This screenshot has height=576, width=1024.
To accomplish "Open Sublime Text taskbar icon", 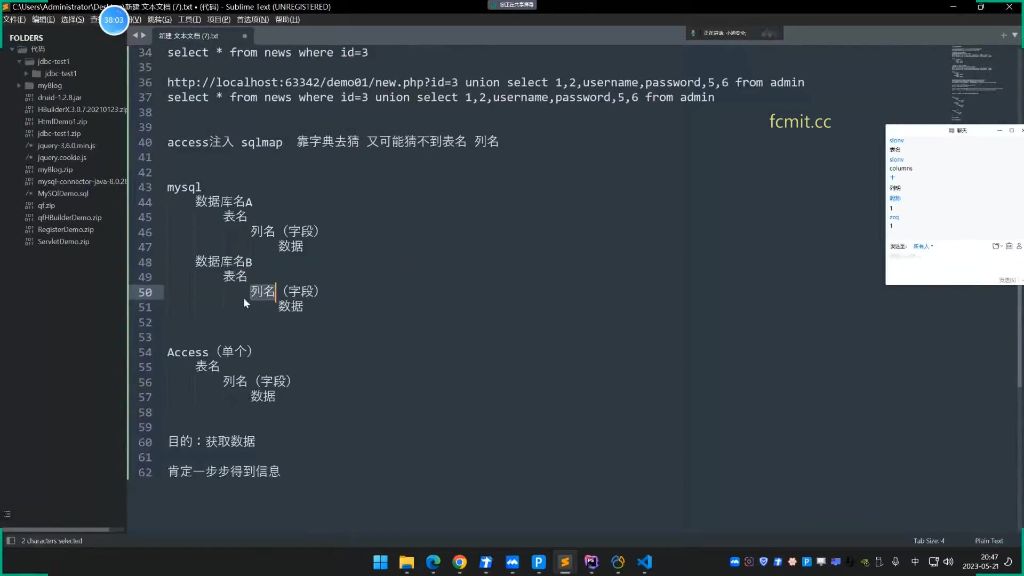I will click(565, 562).
